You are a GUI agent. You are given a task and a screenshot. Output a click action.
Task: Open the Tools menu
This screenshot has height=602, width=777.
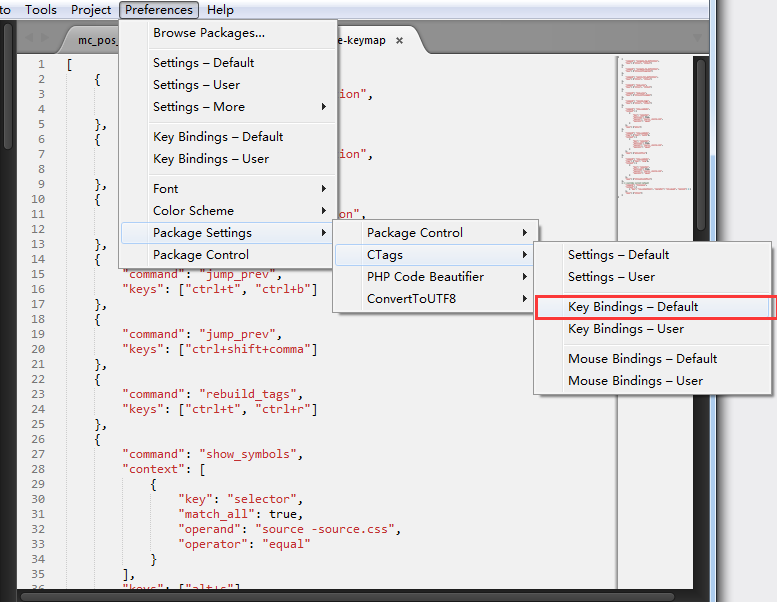pos(41,10)
